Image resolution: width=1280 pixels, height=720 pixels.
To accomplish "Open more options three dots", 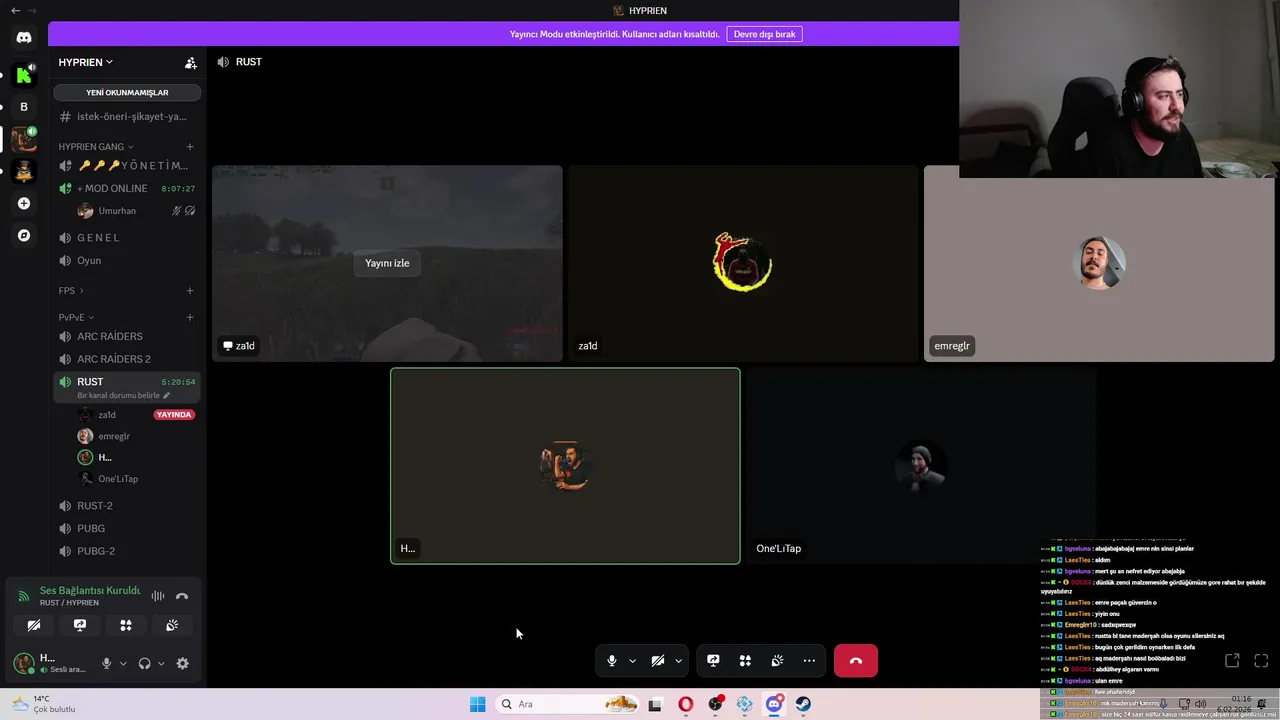I will tap(809, 661).
